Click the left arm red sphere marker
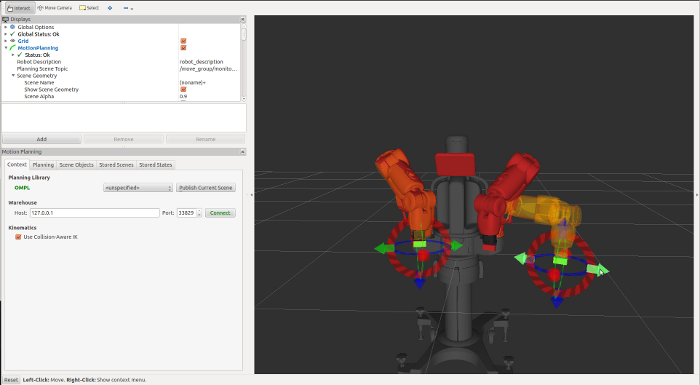700x385 pixels. point(423,255)
